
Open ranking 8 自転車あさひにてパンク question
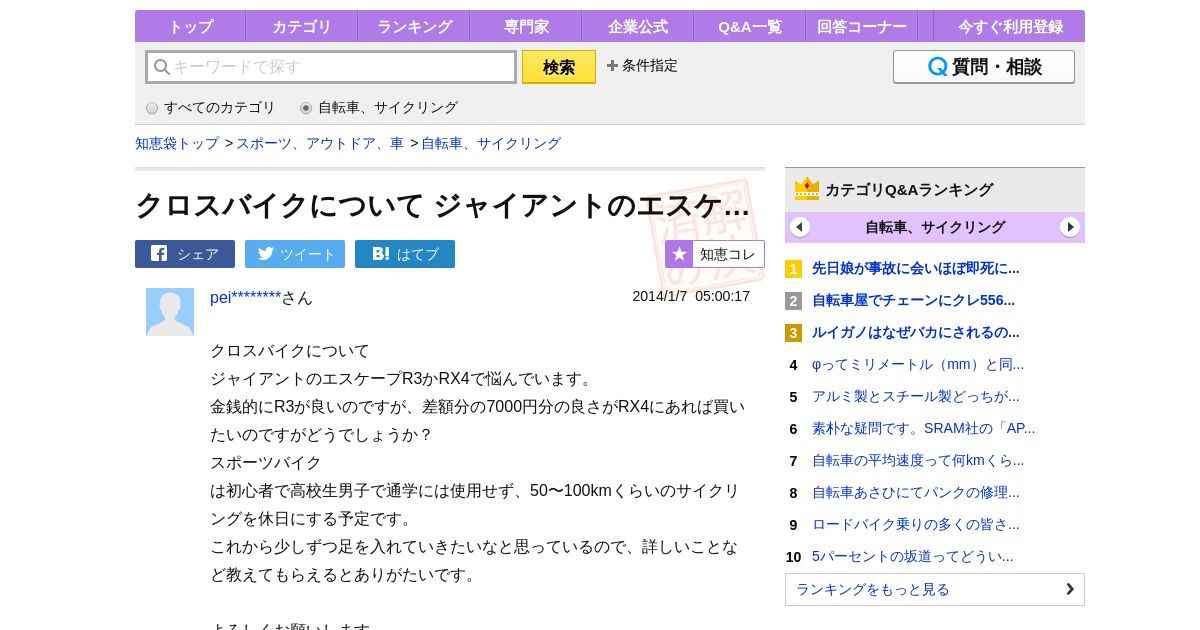coord(916,492)
